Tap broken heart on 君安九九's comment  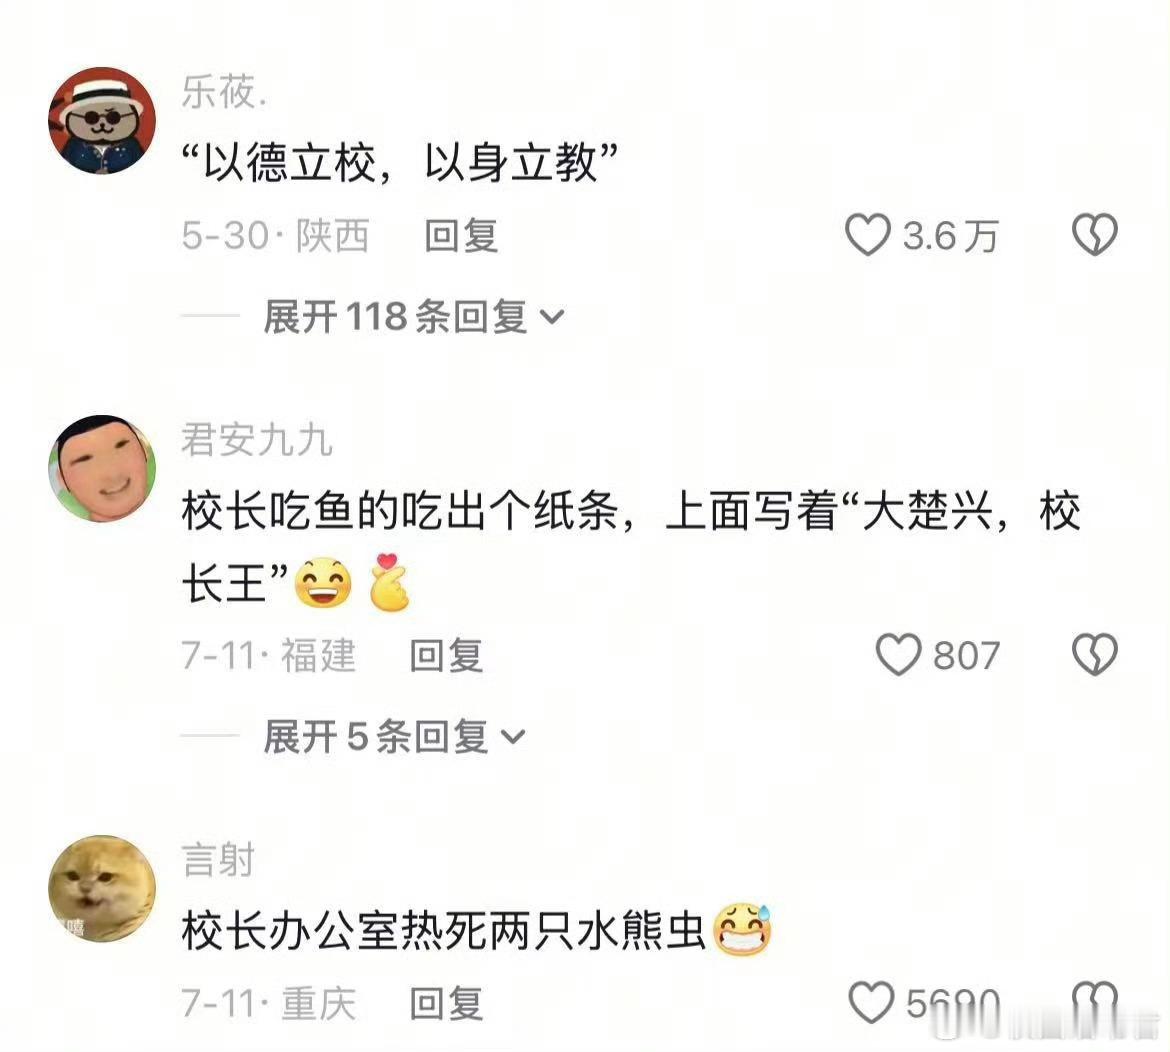(x=1095, y=655)
